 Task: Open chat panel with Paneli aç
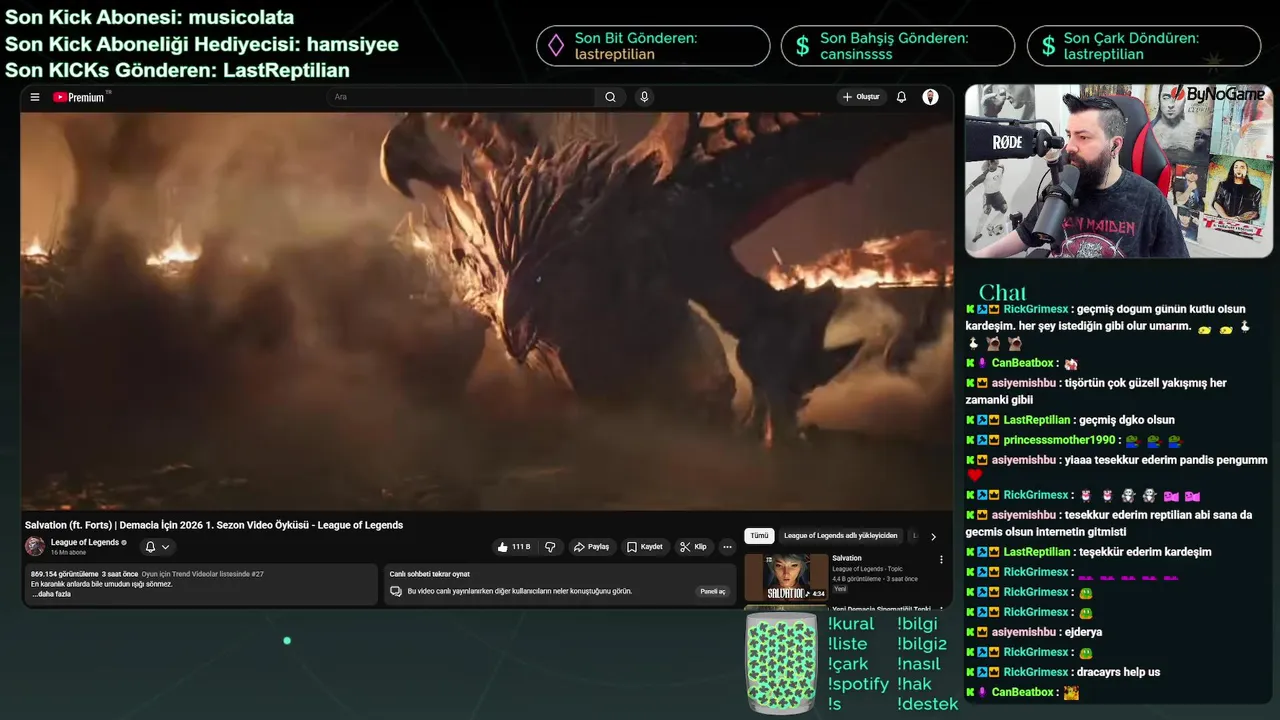coord(712,591)
